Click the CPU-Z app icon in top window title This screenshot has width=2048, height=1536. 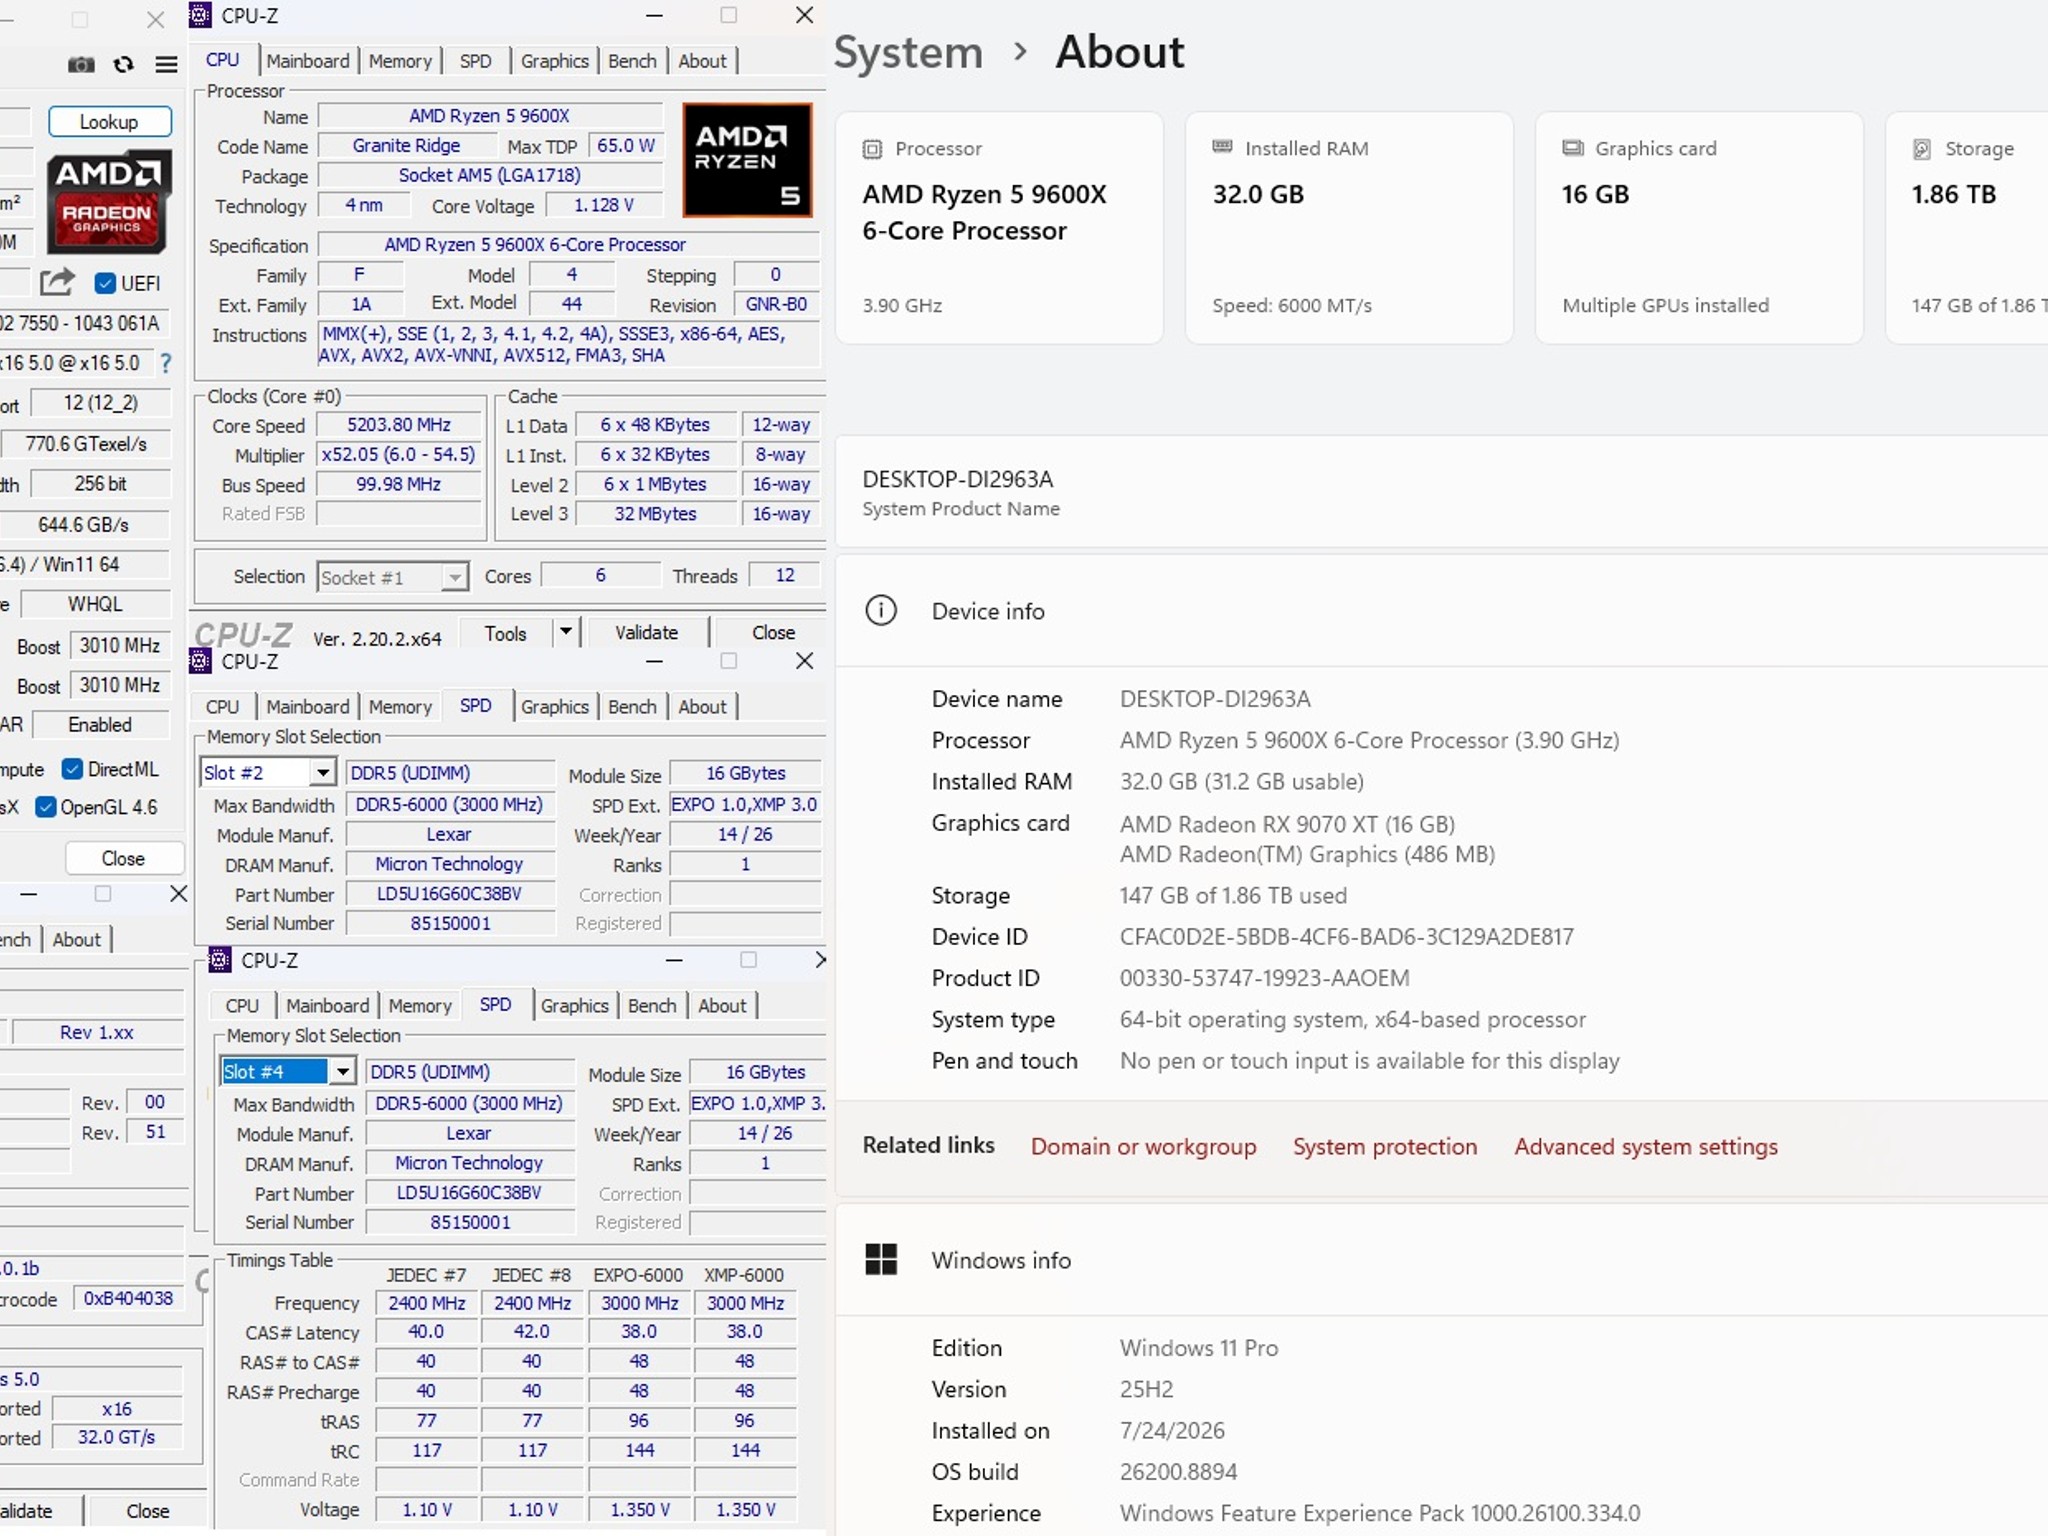pyautogui.click(x=201, y=15)
